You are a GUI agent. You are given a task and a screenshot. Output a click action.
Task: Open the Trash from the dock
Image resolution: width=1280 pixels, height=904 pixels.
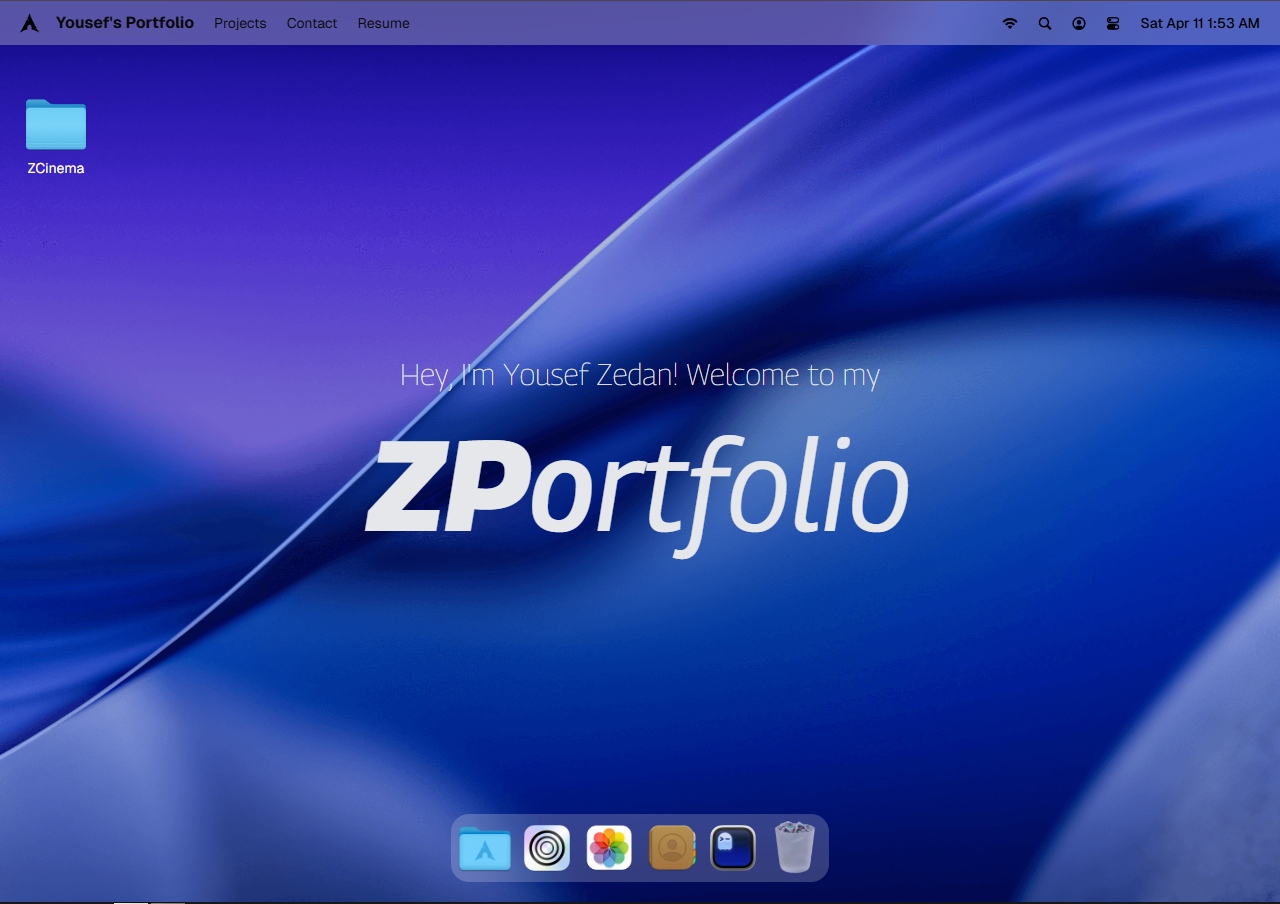[x=795, y=847]
